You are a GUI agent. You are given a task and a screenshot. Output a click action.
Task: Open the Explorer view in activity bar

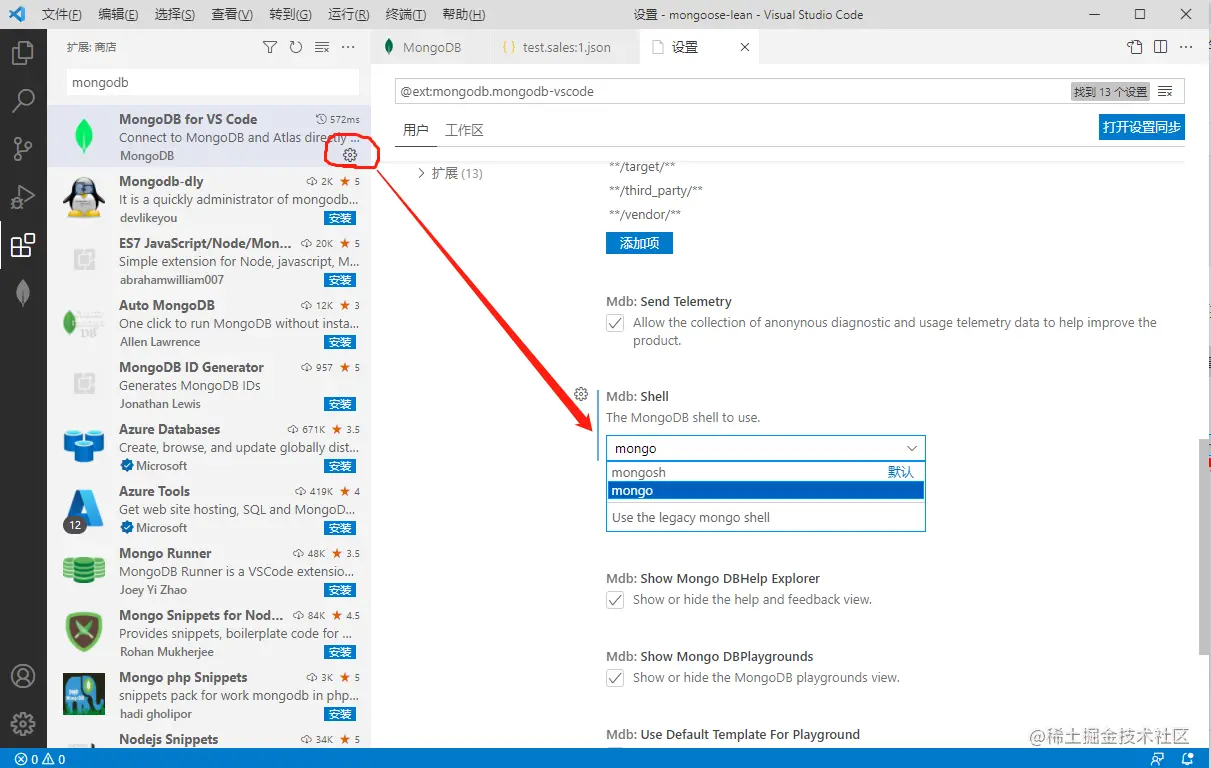[x=23, y=52]
